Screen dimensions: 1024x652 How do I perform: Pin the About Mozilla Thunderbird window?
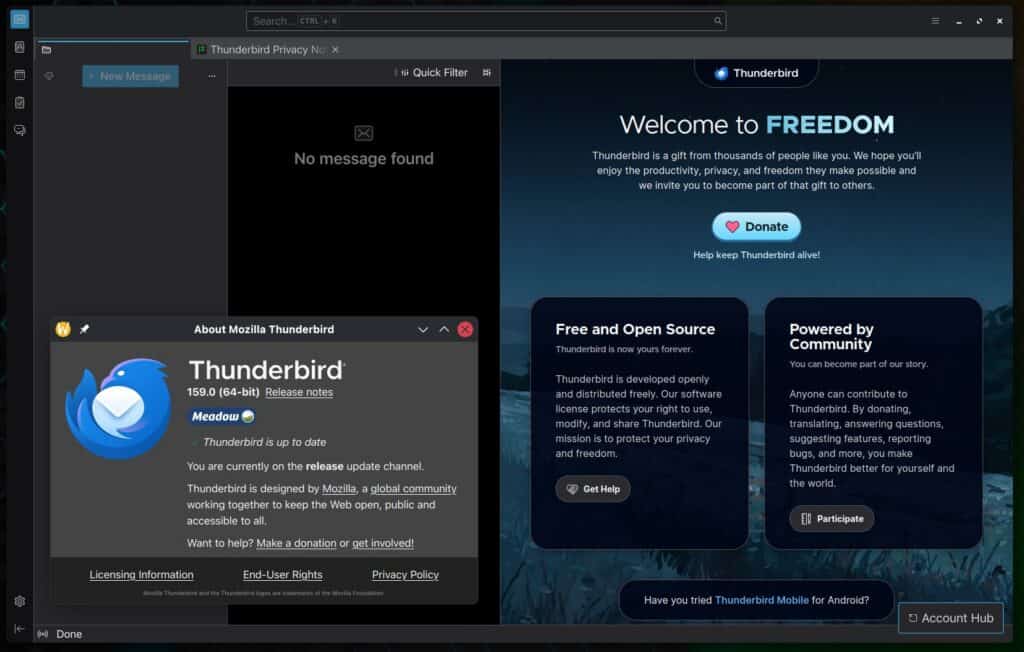(84, 329)
